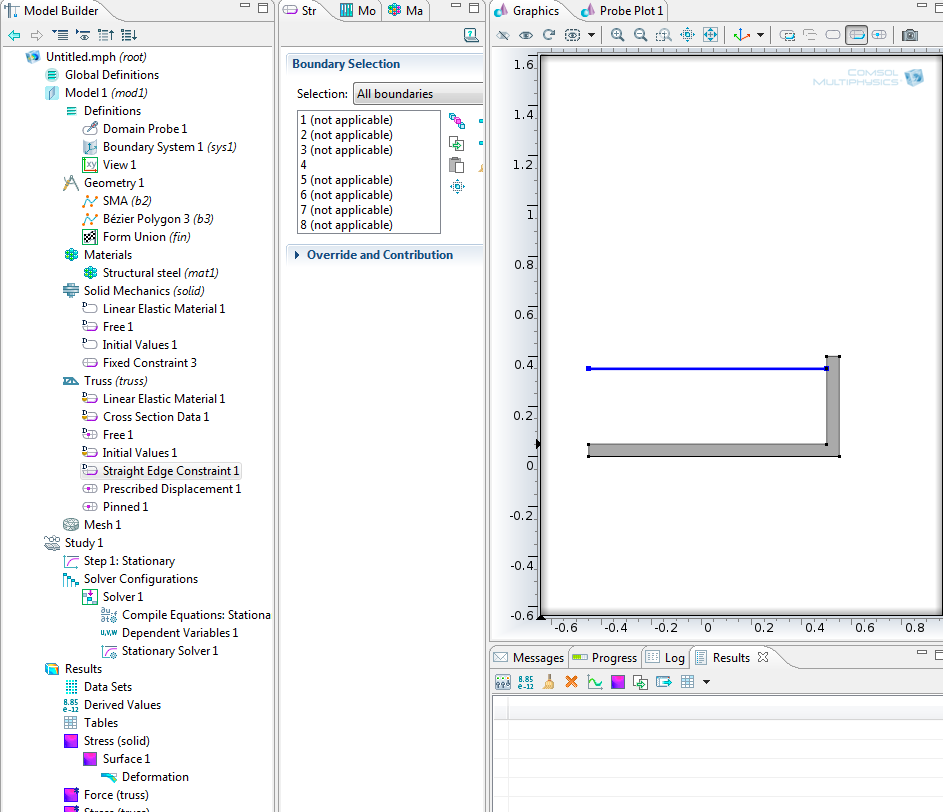Click the Reset Hiding refresh icon
The image size is (943, 812).
click(548, 35)
